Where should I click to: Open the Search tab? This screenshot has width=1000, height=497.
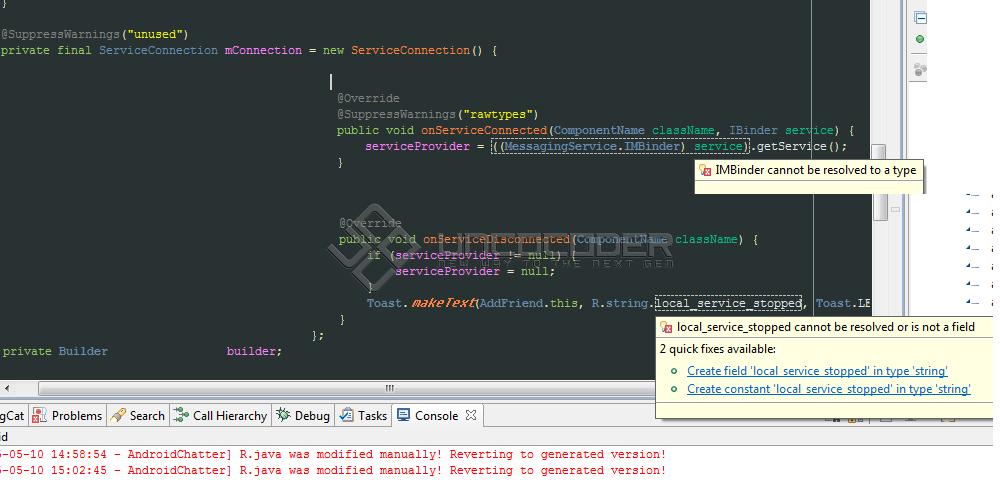pos(138,416)
